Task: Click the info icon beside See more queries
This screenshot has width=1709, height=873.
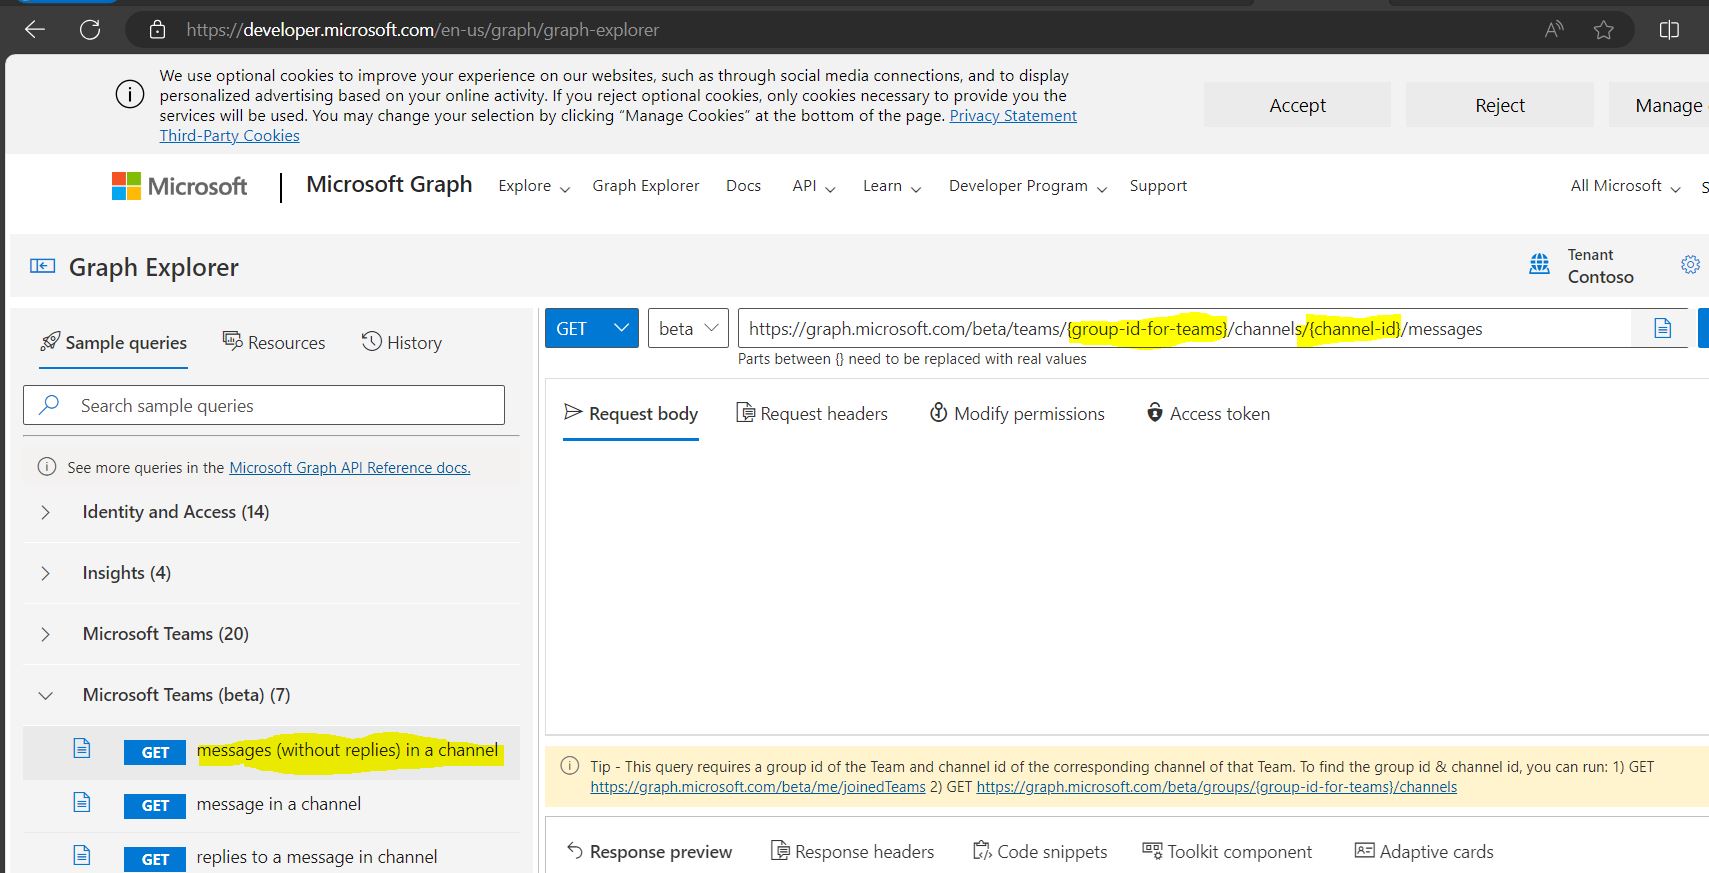Action: [47, 467]
